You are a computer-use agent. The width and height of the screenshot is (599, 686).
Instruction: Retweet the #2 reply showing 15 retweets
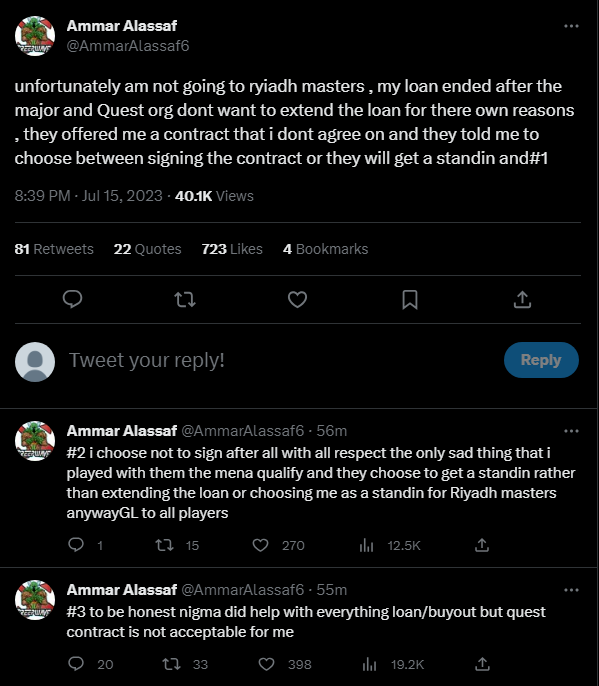point(165,545)
